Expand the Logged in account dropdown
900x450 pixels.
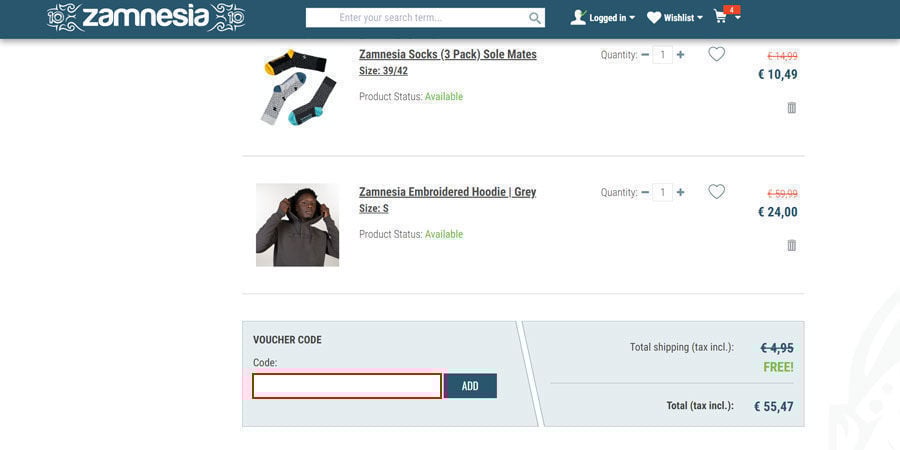[603, 17]
